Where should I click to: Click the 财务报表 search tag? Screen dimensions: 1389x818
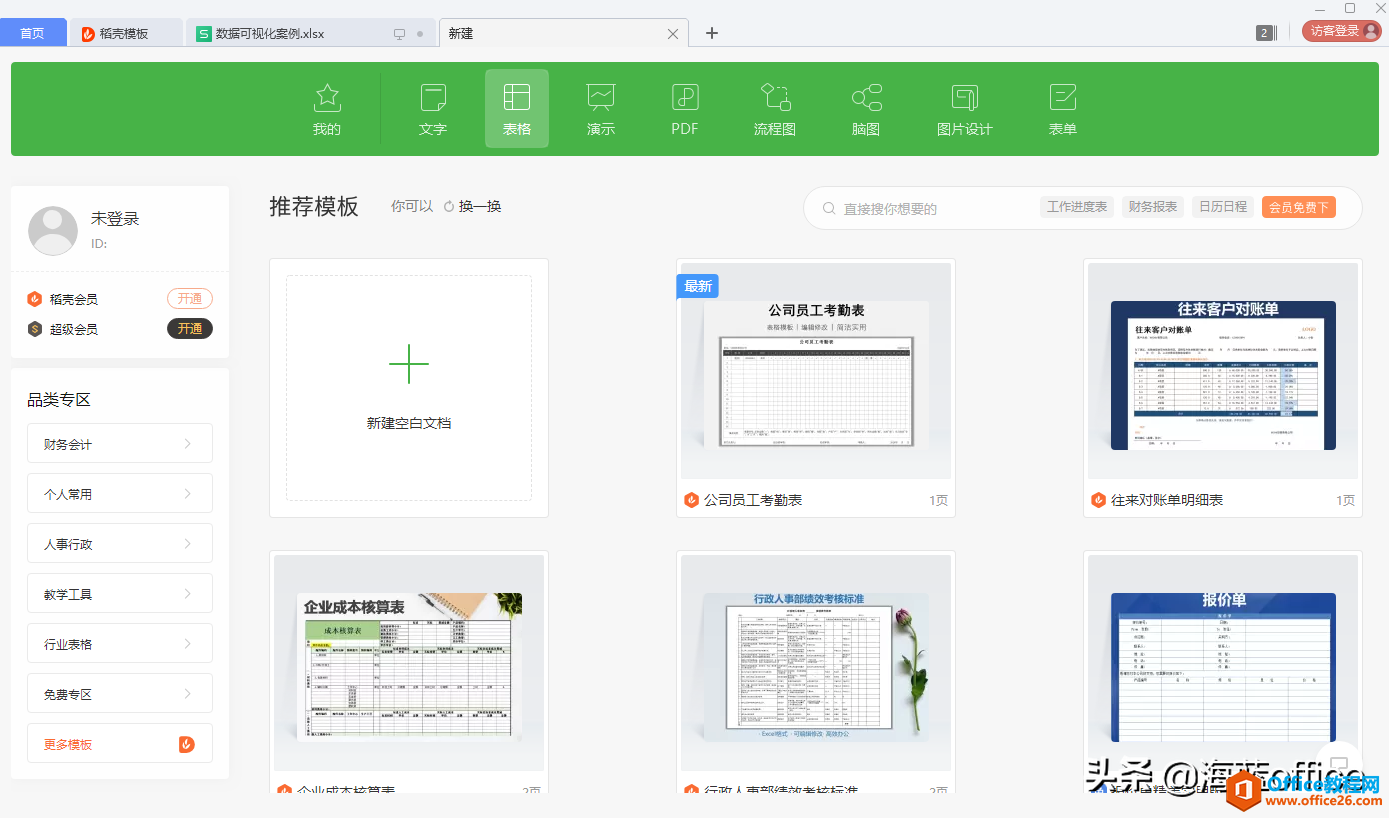click(x=1153, y=207)
